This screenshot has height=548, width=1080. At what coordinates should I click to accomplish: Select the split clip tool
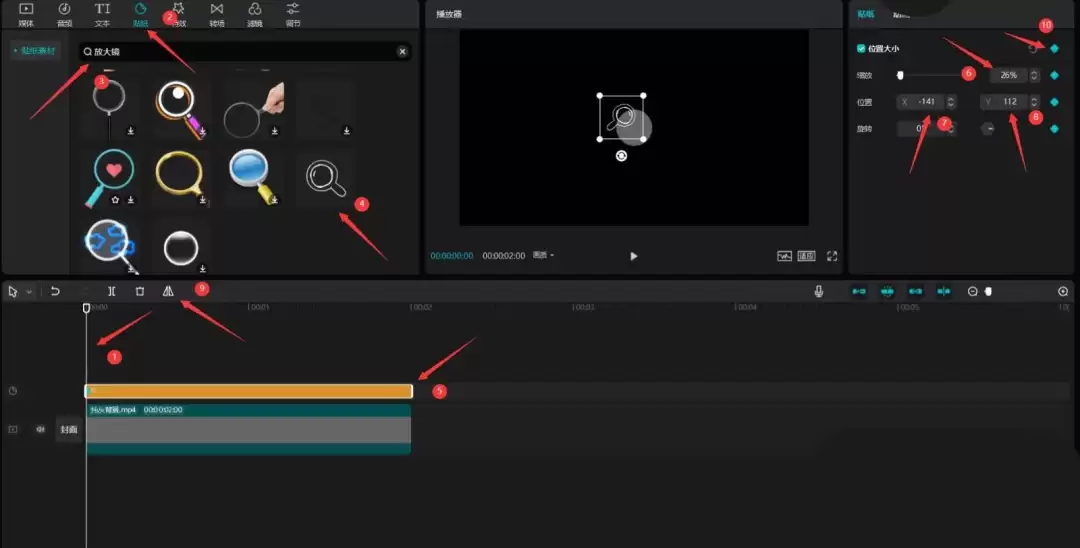point(112,291)
